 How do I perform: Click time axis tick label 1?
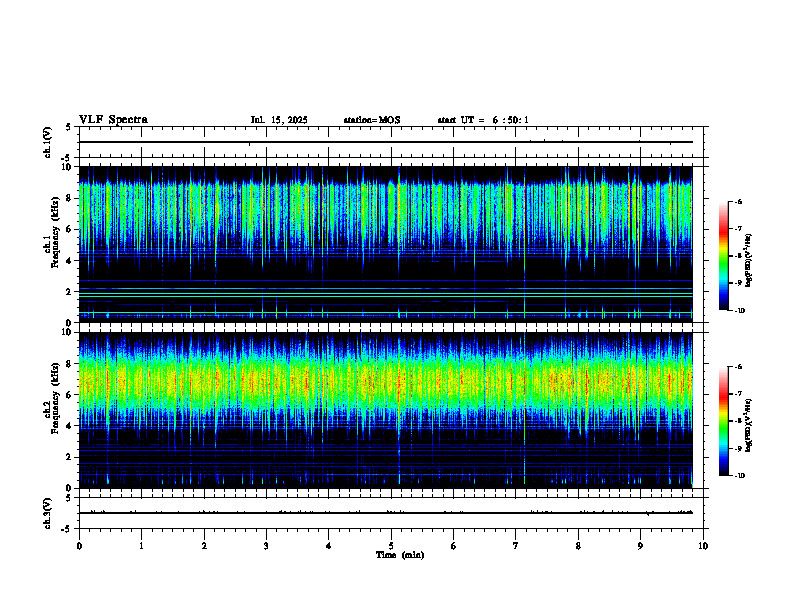(x=141, y=546)
